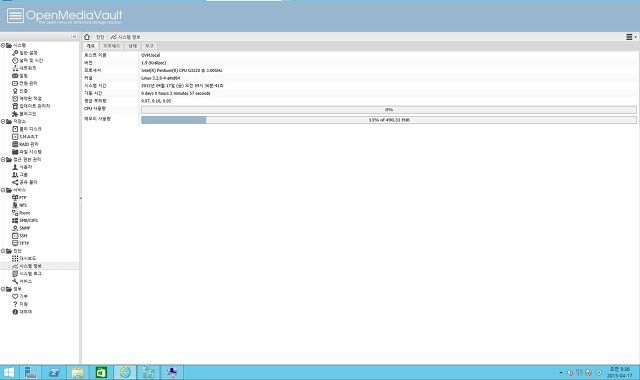Open the top-right user menu dropdown
The width and height of the screenshot is (640, 380).
(x=631, y=37)
